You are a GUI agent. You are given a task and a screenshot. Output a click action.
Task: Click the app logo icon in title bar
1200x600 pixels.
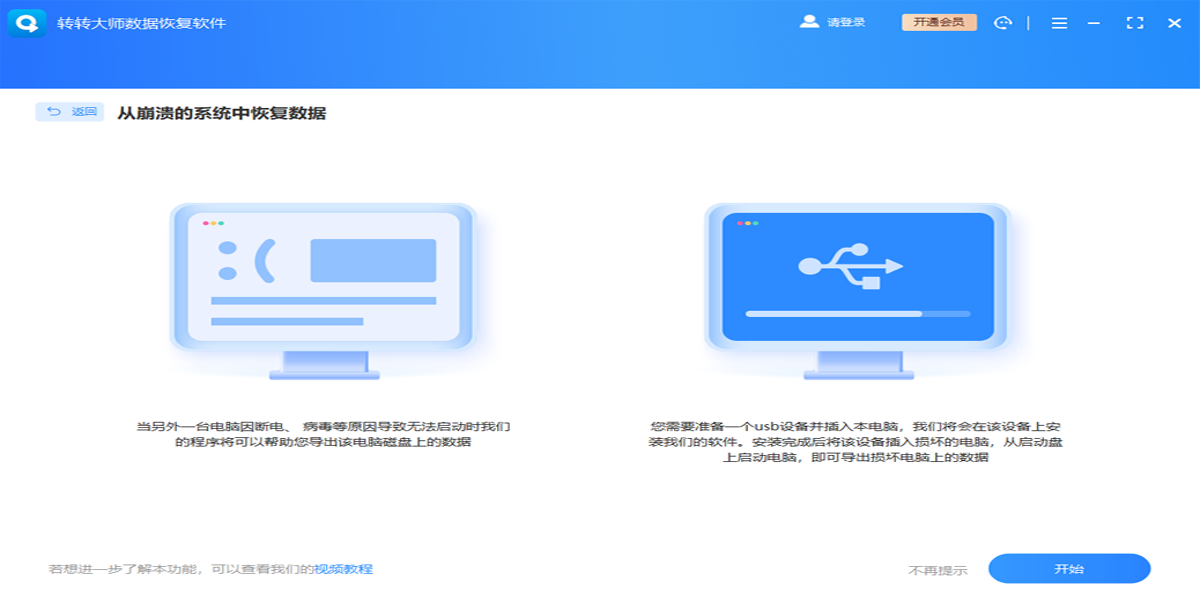pos(26,22)
